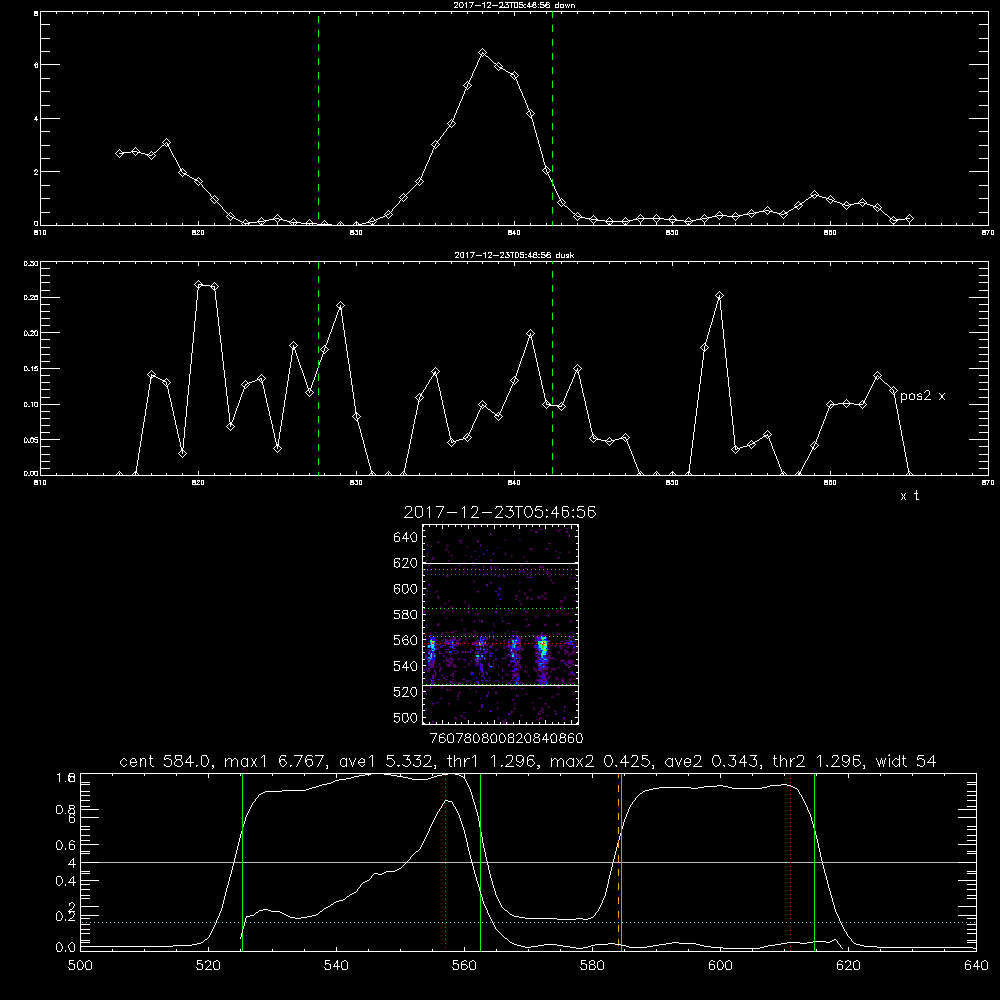Click the tall dusk peak diamond near 853
Screen dimensions: 1000x1000
click(x=719, y=296)
